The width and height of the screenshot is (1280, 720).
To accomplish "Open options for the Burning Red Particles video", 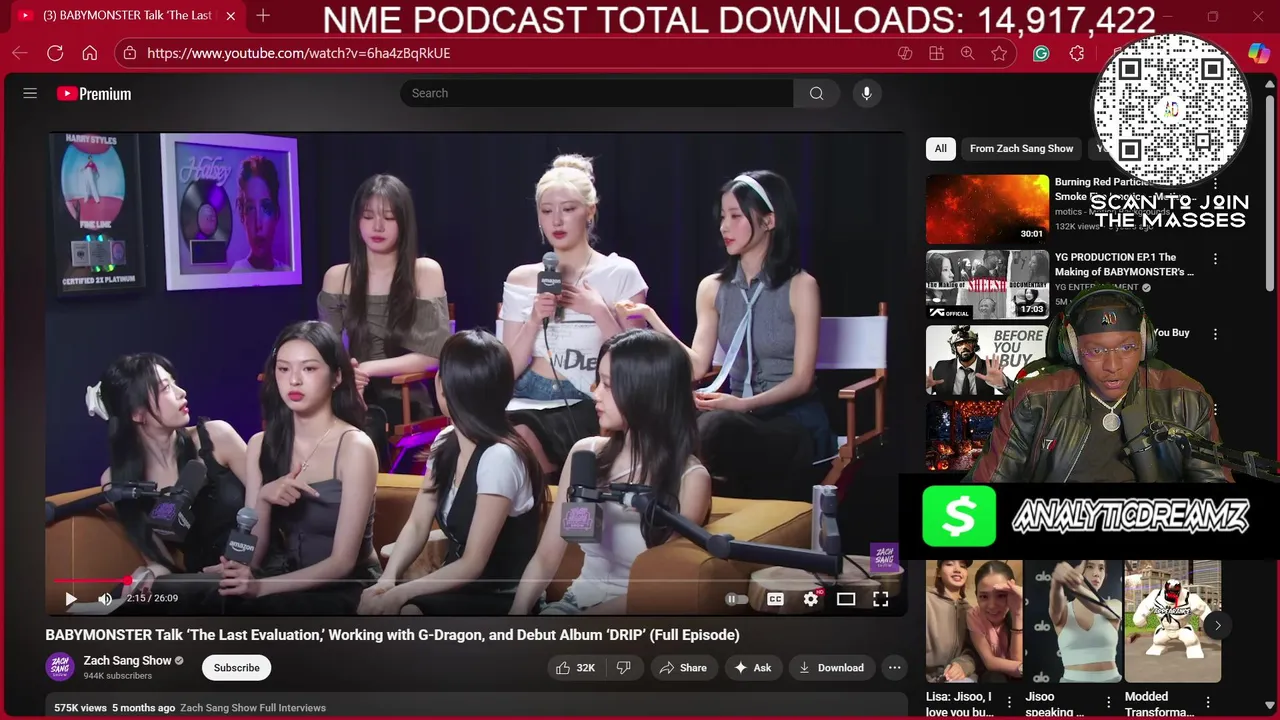I will (1216, 184).
